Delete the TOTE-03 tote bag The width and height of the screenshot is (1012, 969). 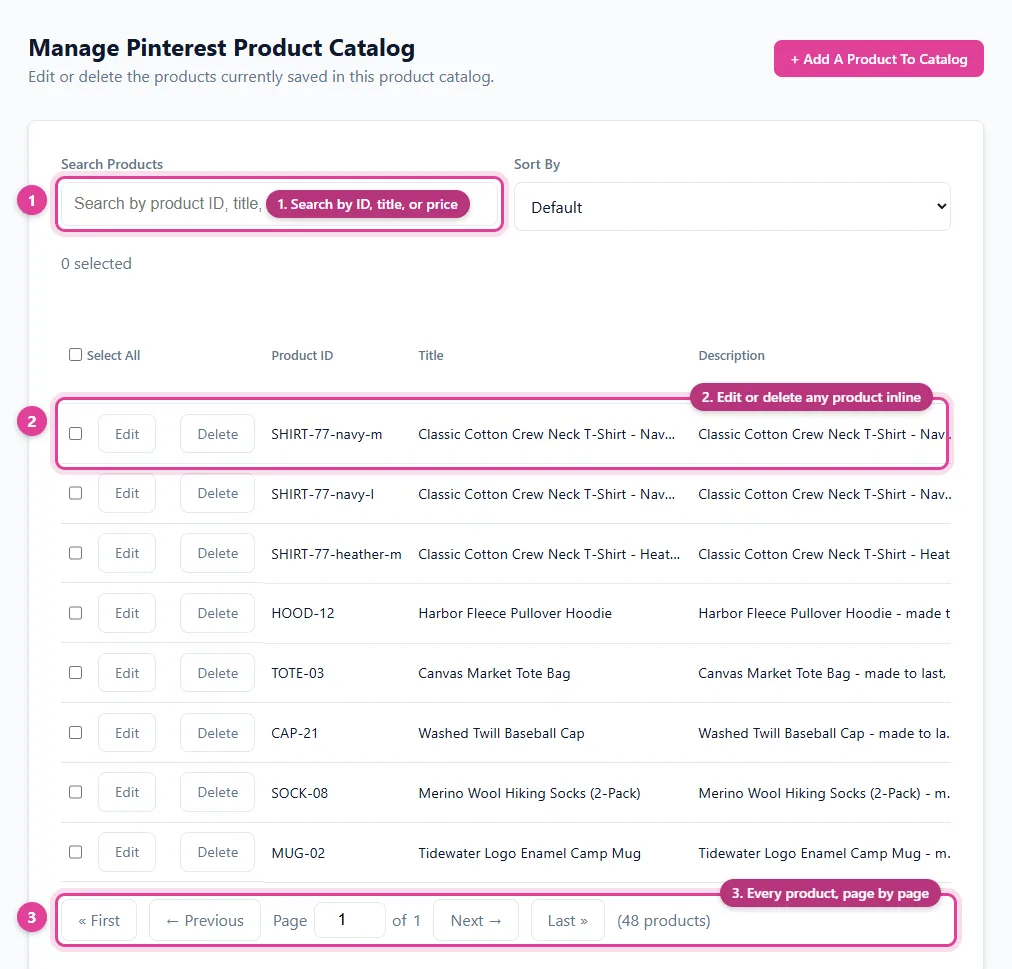(218, 673)
